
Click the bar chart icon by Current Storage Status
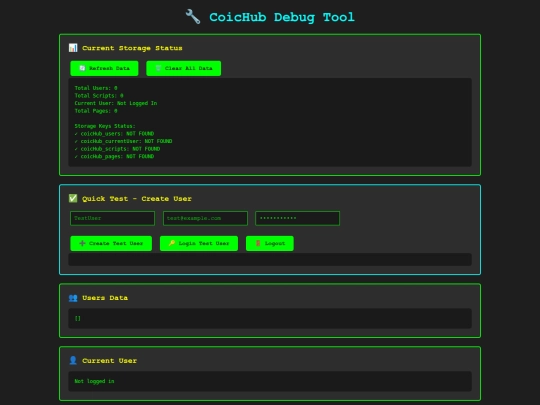73,48
